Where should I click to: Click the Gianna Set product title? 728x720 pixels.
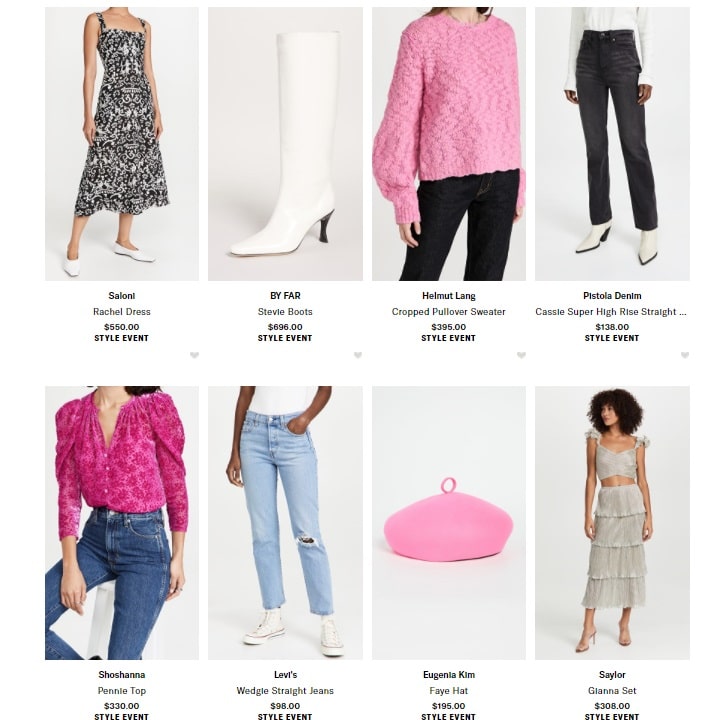pyautogui.click(x=612, y=691)
